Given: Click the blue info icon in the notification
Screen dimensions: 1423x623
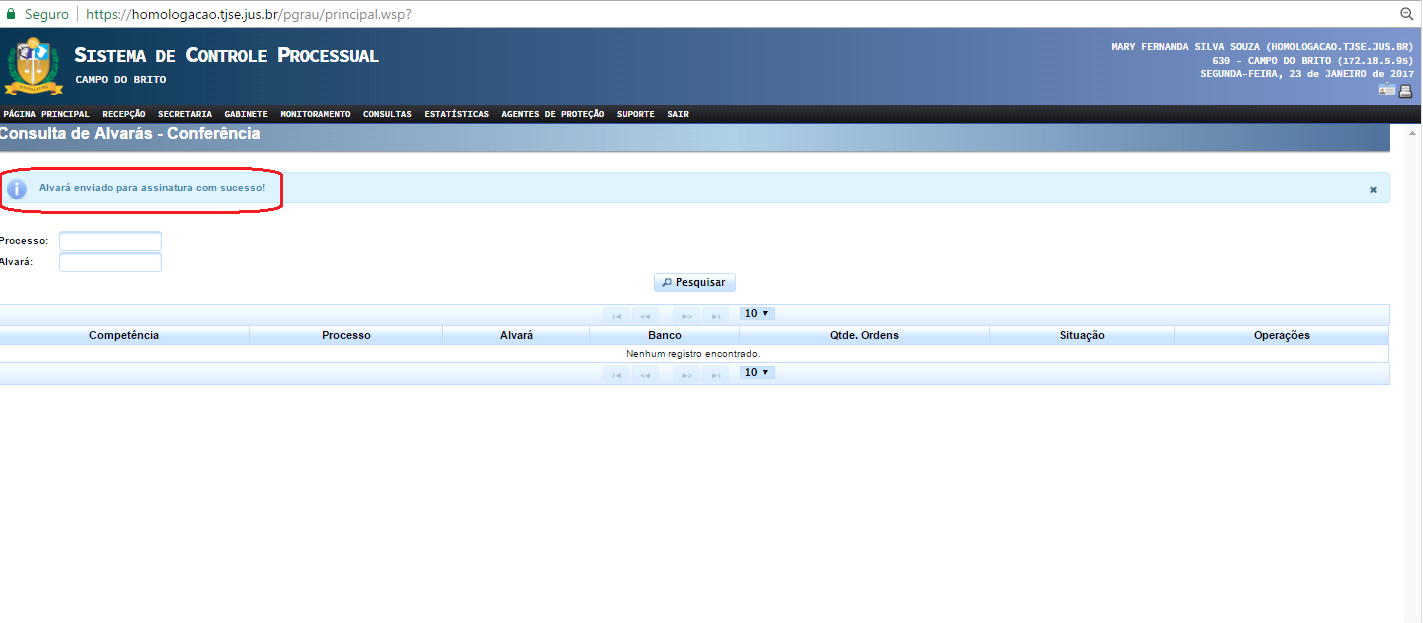Looking at the screenshot, I should coord(17,188).
